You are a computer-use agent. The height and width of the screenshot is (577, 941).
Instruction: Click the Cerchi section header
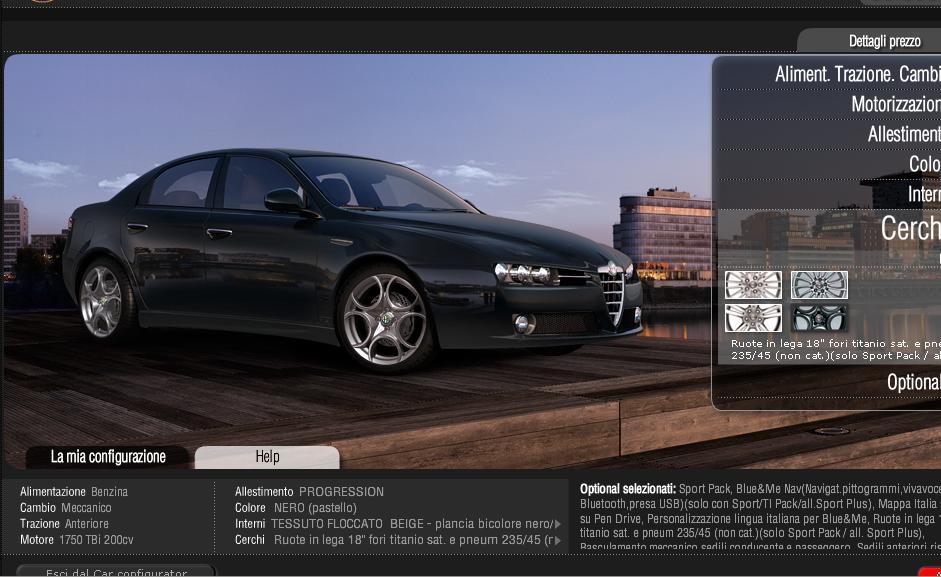pos(909,228)
